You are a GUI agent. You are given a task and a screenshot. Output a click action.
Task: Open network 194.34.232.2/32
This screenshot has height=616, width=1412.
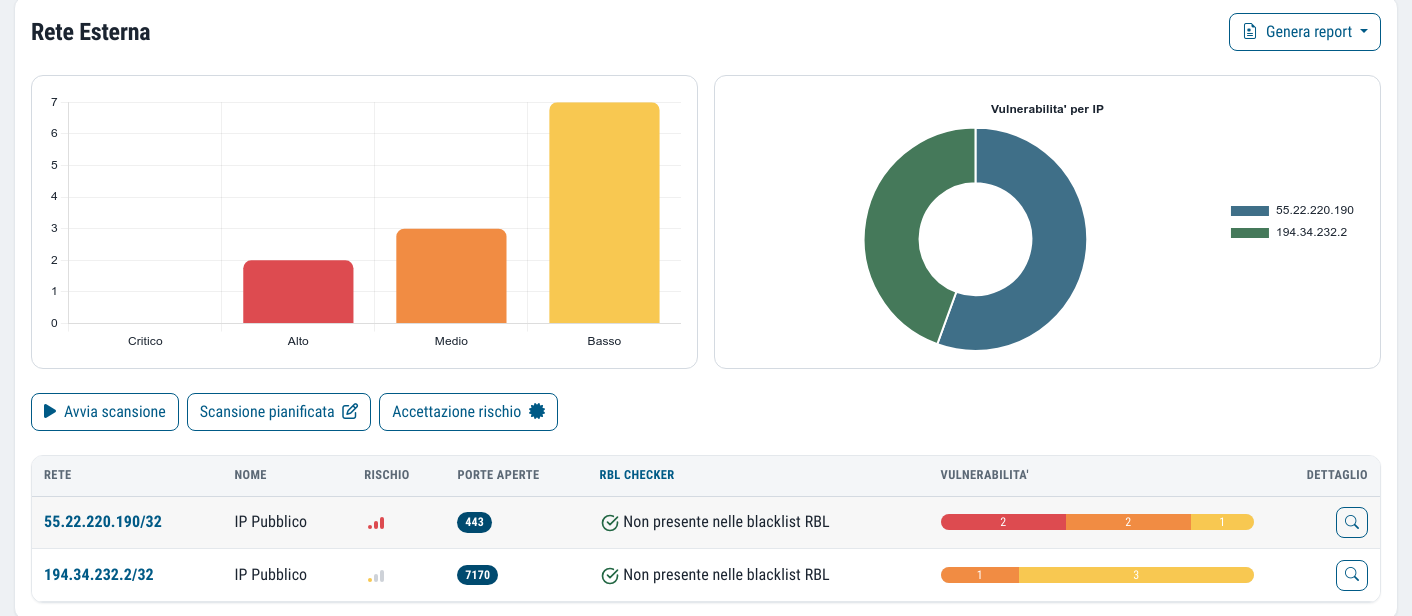click(x=99, y=575)
